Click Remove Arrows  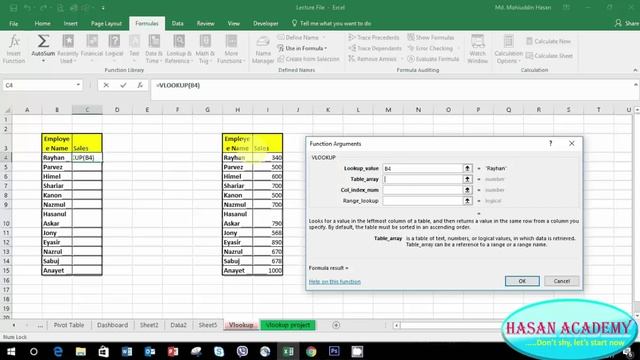coord(372,59)
